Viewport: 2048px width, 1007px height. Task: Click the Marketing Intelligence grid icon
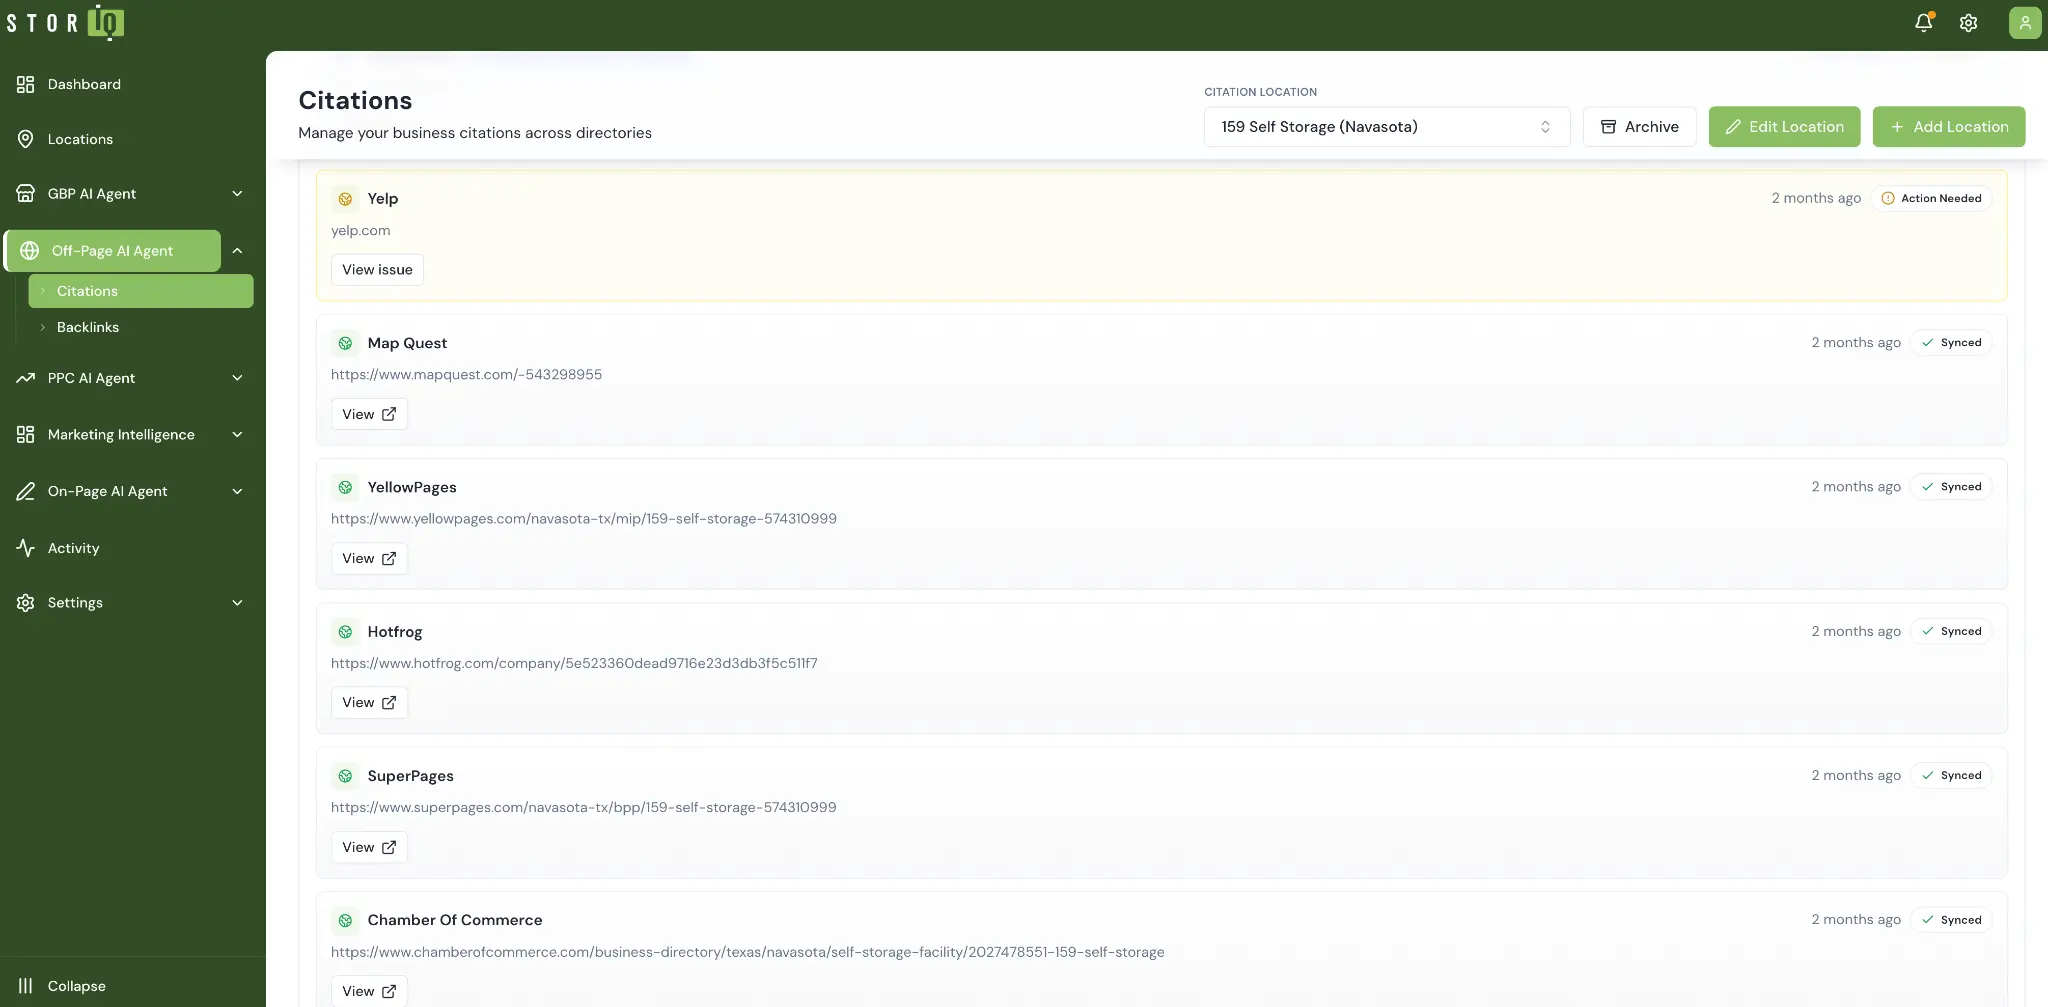coord(26,435)
